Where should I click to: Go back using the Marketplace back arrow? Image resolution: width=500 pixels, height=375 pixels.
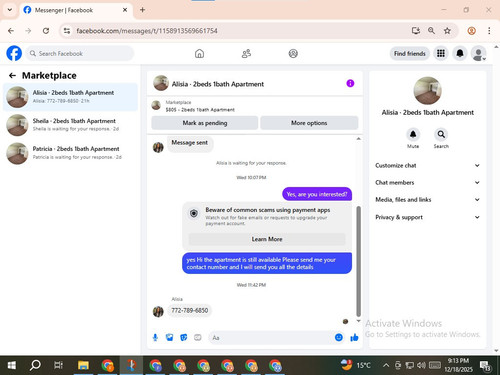12,76
